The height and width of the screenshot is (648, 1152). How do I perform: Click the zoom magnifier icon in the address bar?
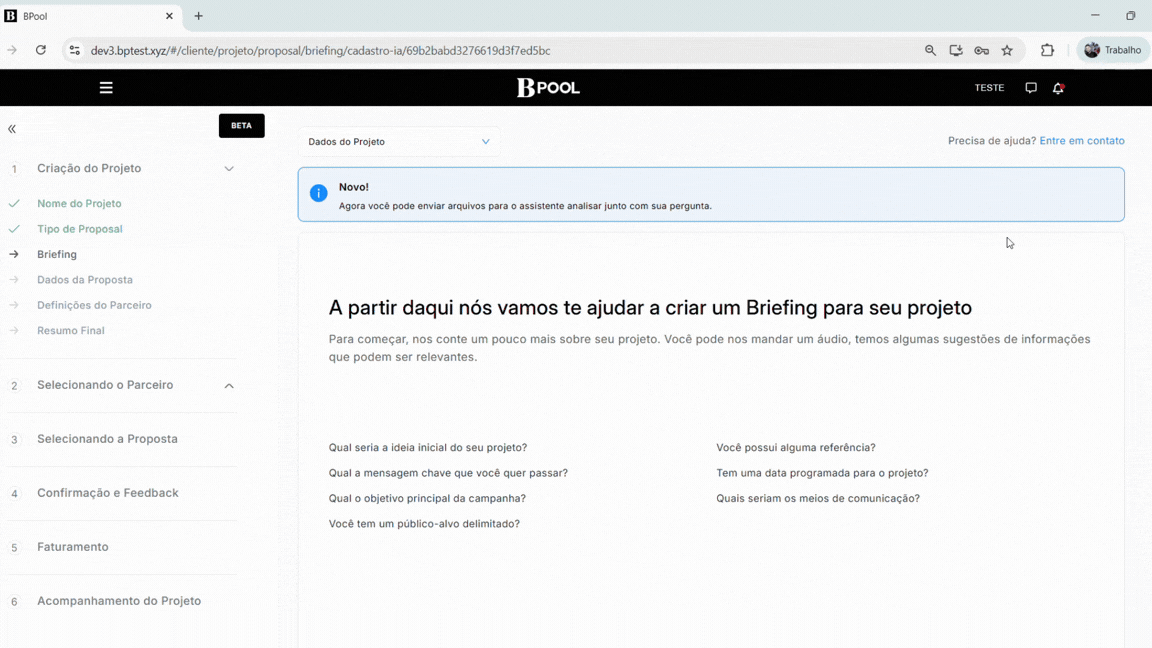pos(930,50)
